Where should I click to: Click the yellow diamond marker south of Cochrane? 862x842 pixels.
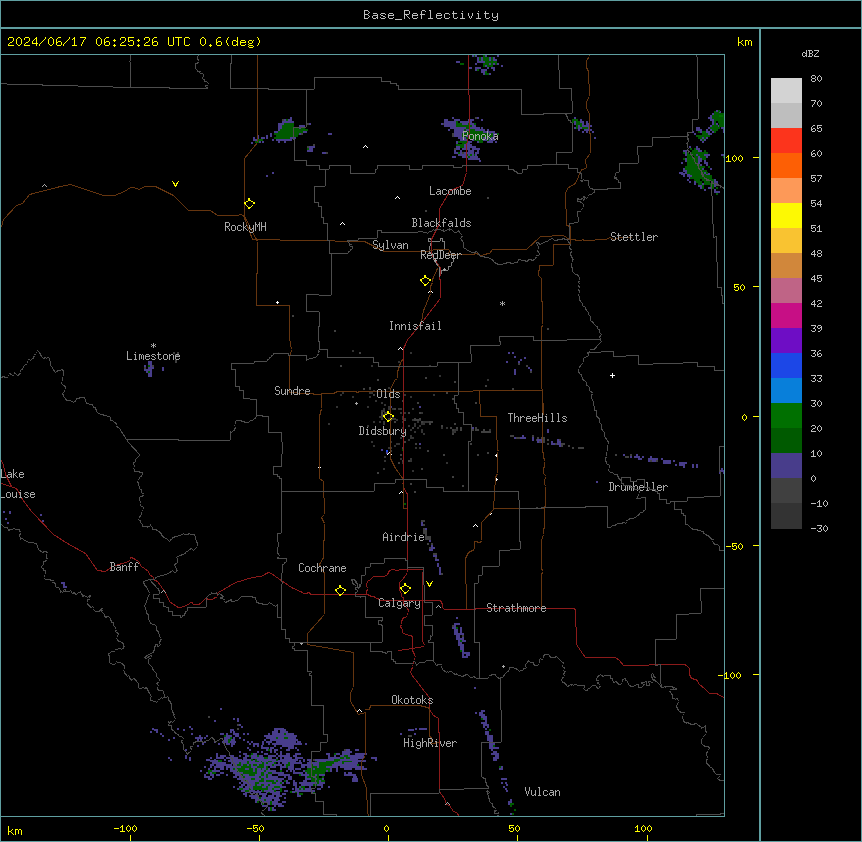(340, 590)
